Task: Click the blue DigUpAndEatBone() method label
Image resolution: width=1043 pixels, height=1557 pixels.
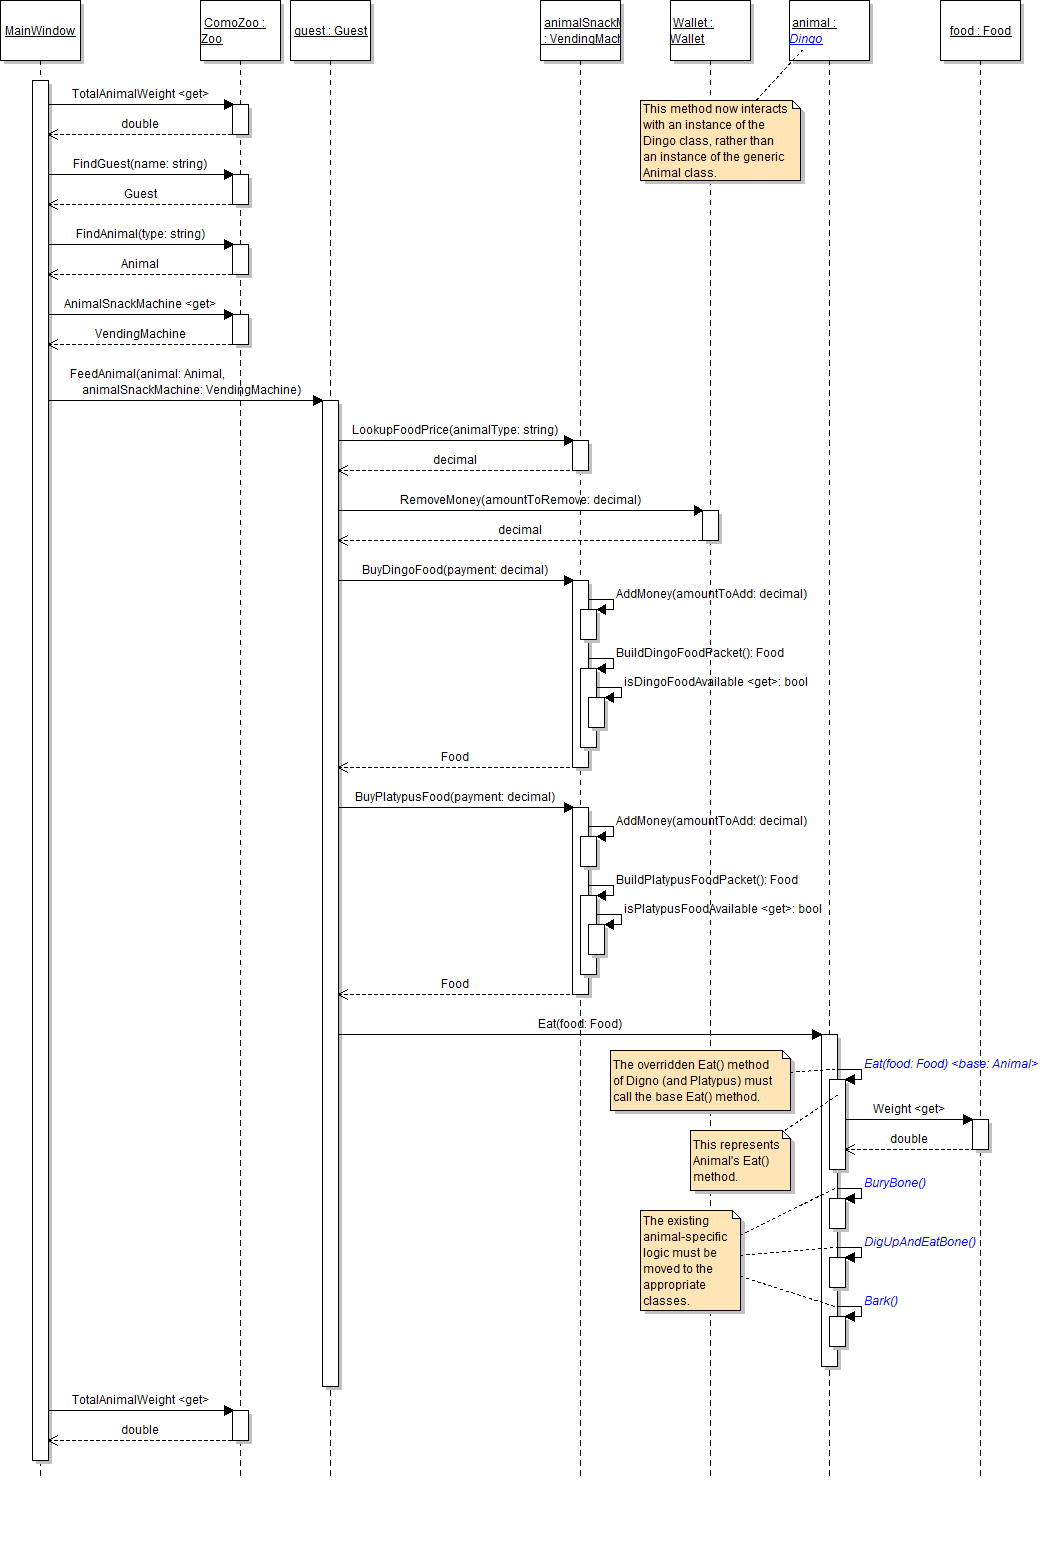Action: click(x=920, y=1242)
